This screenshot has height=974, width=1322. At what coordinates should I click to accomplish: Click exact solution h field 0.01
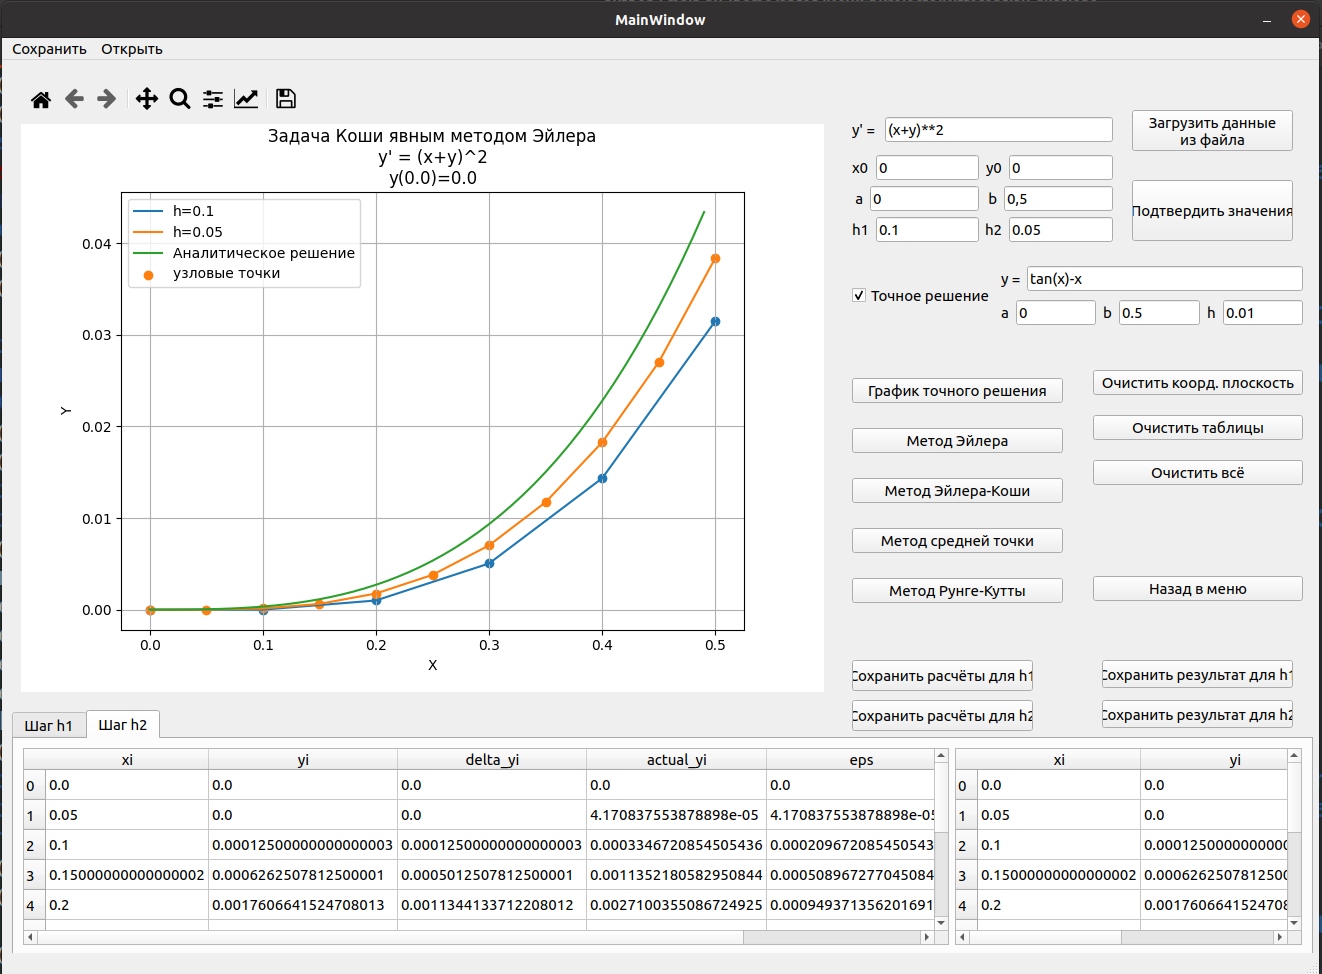[1263, 313]
